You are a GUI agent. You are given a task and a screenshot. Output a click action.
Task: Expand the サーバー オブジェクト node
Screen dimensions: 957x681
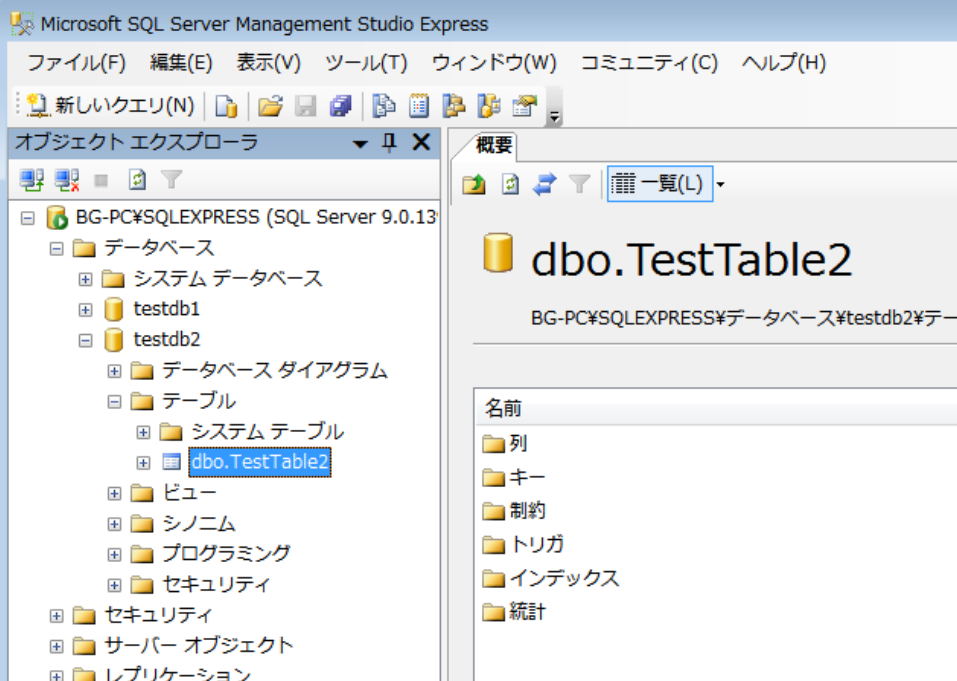coord(56,646)
